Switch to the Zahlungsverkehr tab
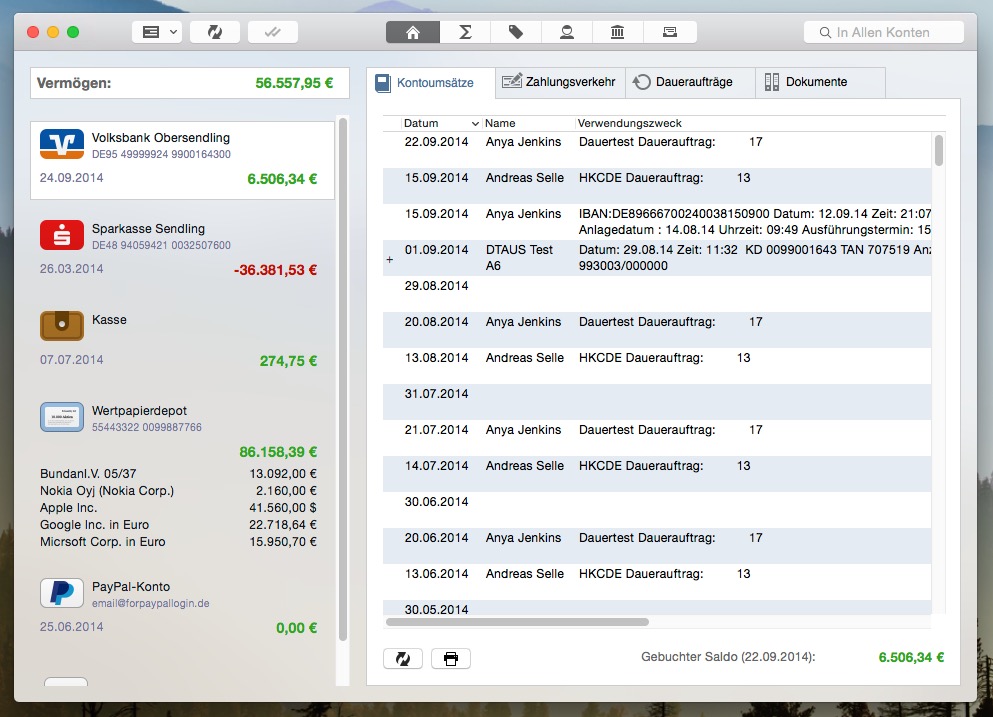 pos(561,82)
